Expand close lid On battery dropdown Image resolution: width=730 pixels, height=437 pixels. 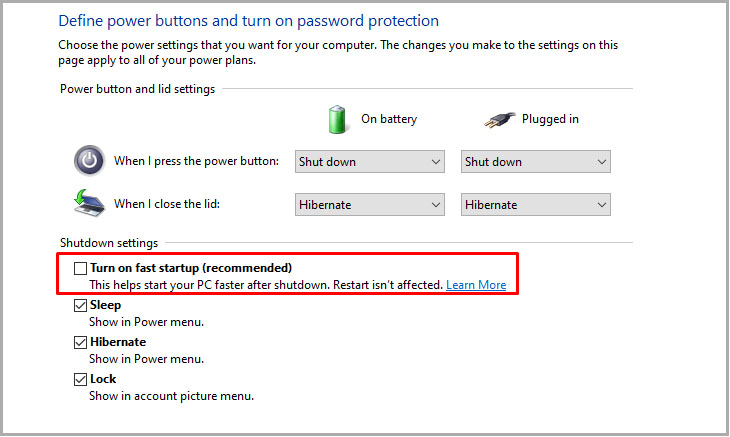pyautogui.click(x=370, y=205)
